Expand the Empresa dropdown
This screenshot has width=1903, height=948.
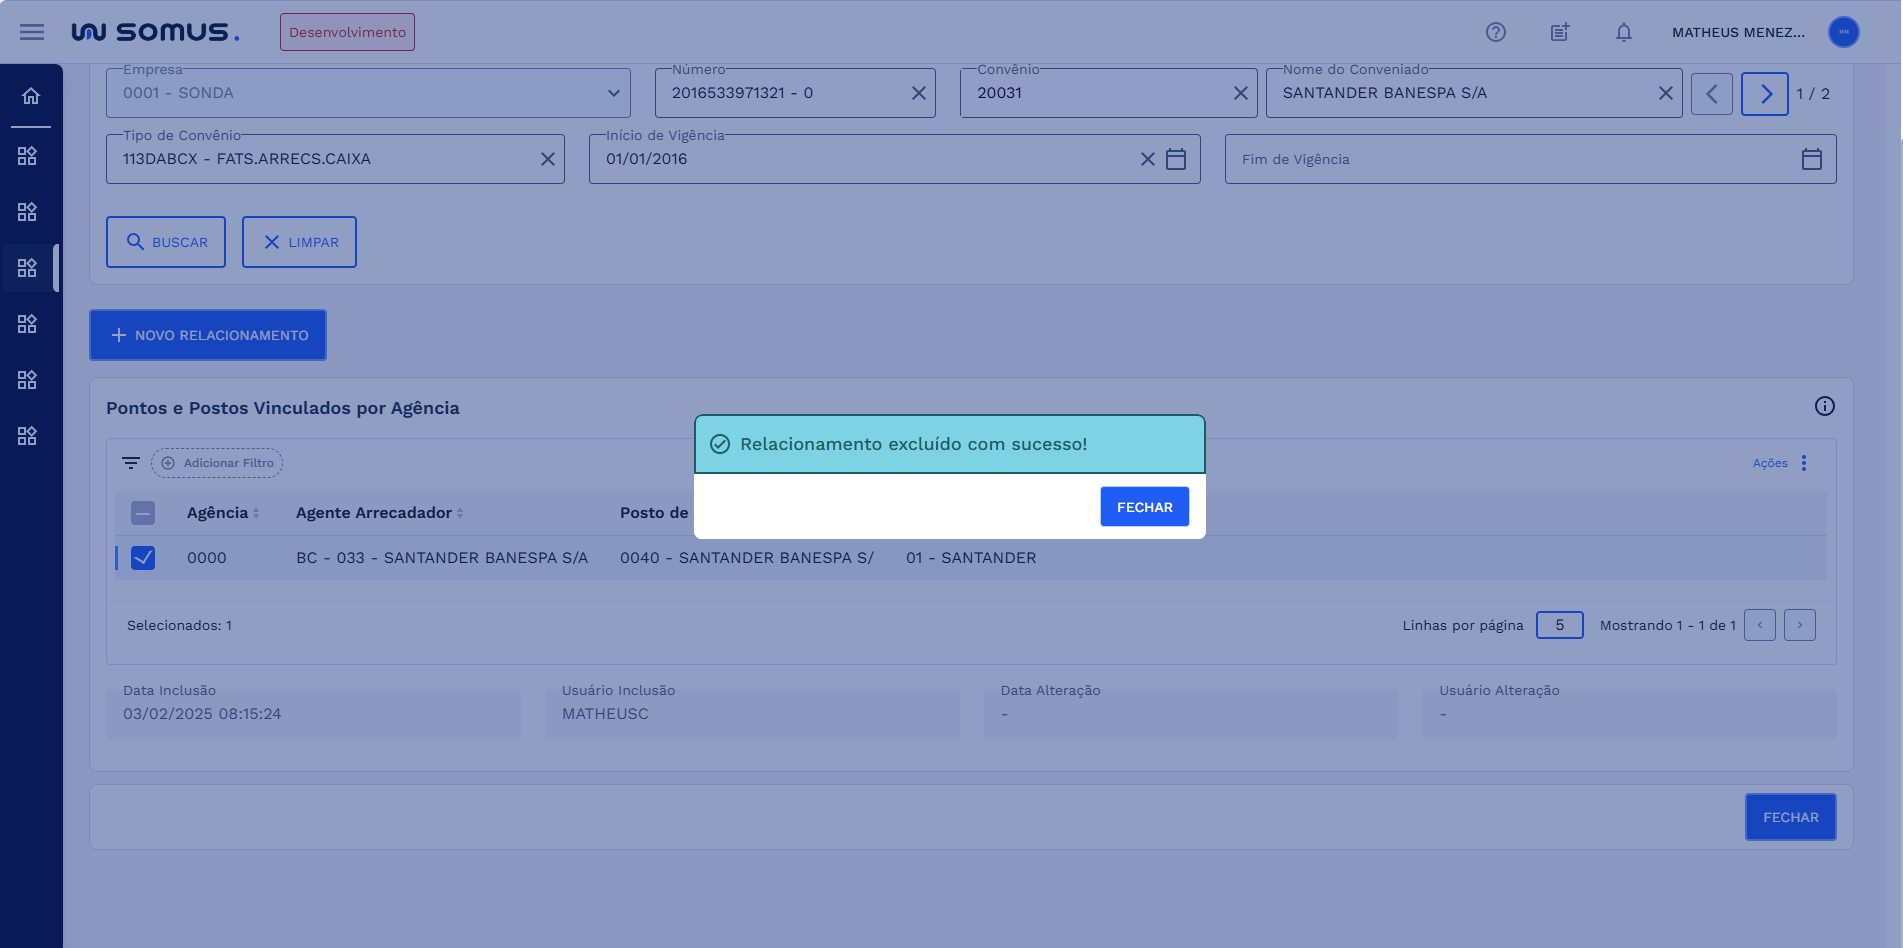pyautogui.click(x=613, y=93)
